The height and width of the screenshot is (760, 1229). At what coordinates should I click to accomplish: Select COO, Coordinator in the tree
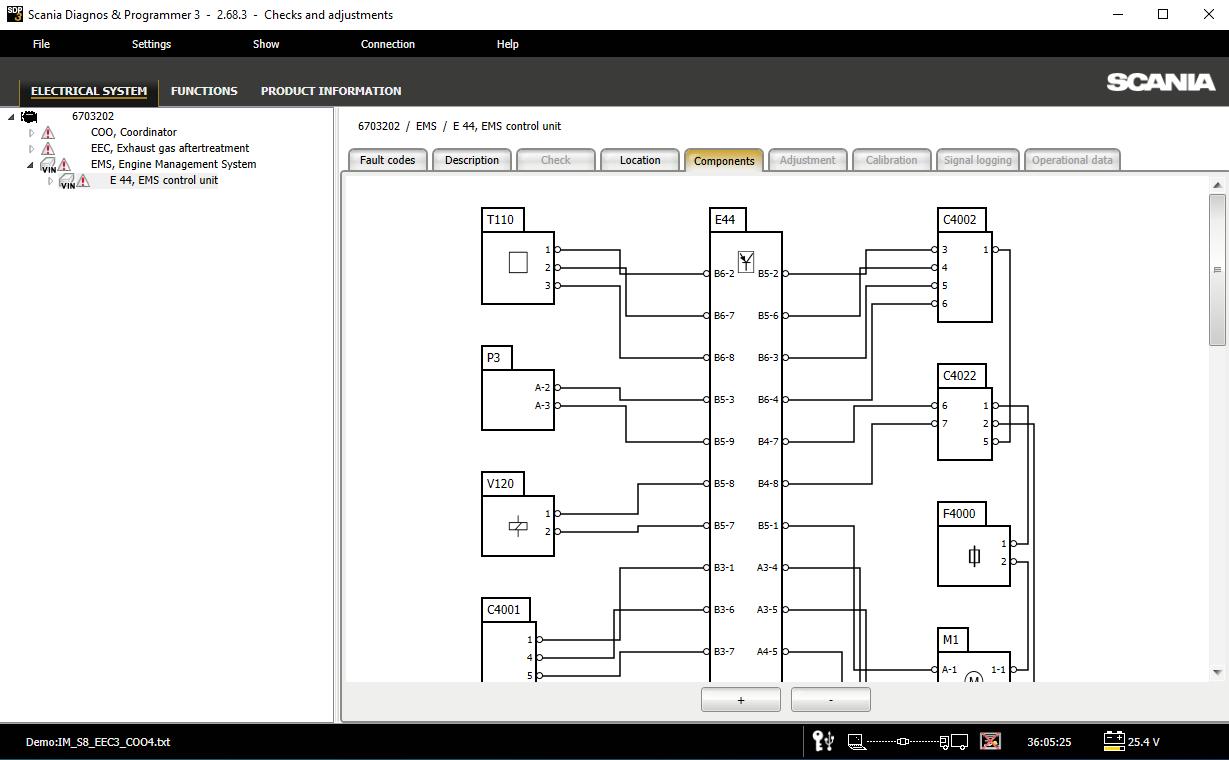point(134,132)
